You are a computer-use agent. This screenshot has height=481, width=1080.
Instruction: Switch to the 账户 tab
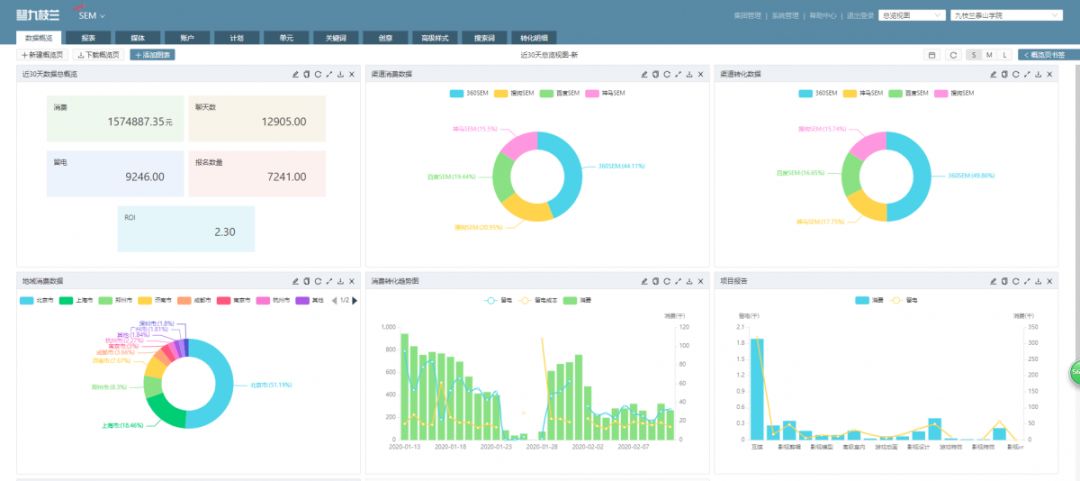187,38
